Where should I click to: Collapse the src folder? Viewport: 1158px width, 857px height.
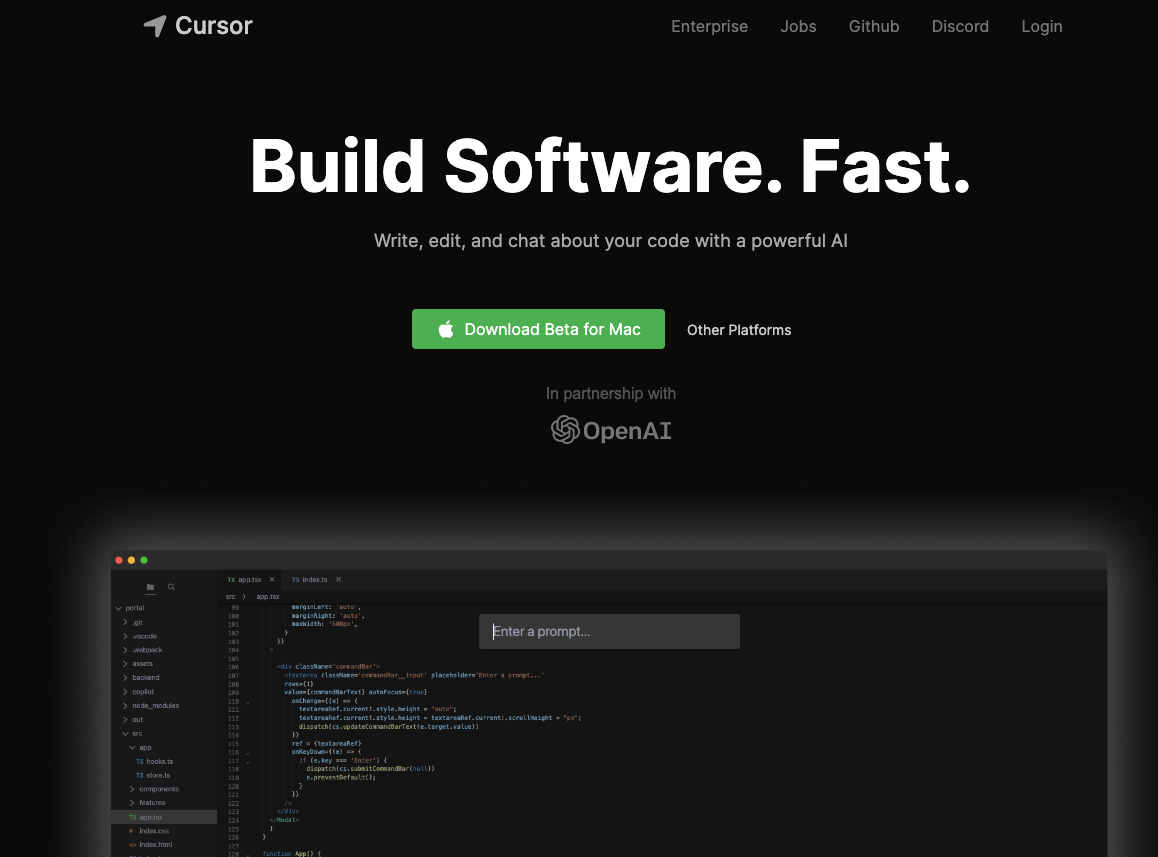pyautogui.click(x=125, y=733)
